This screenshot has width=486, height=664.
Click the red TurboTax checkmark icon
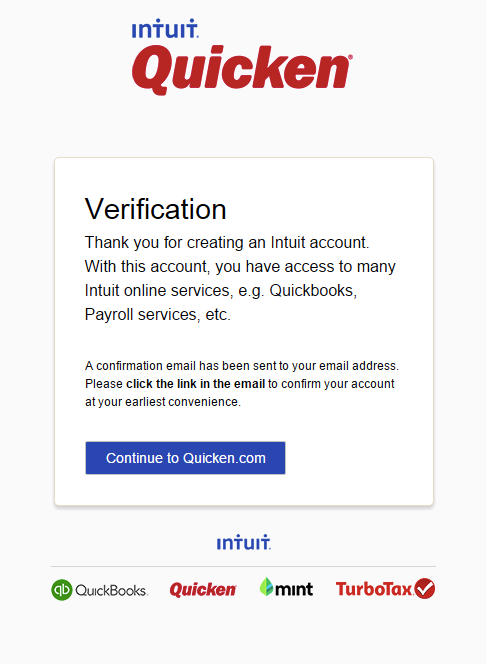[425, 588]
